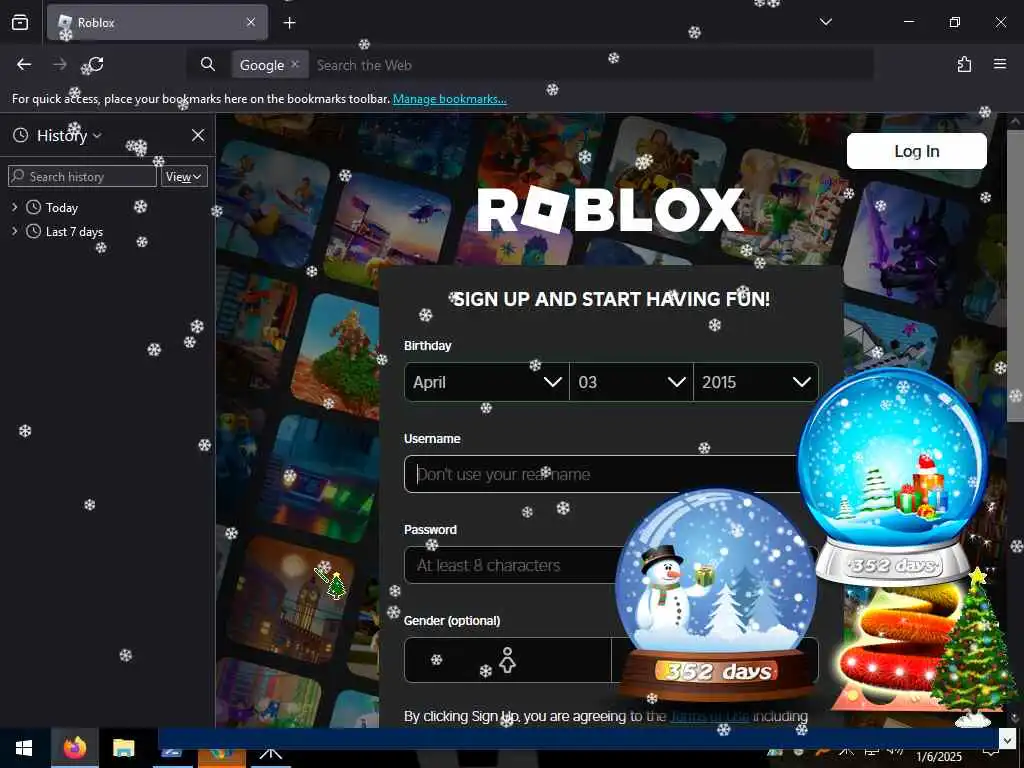The height and width of the screenshot is (768, 1024).
Task: Open the Firefox application menu
Action: [x=1000, y=64]
